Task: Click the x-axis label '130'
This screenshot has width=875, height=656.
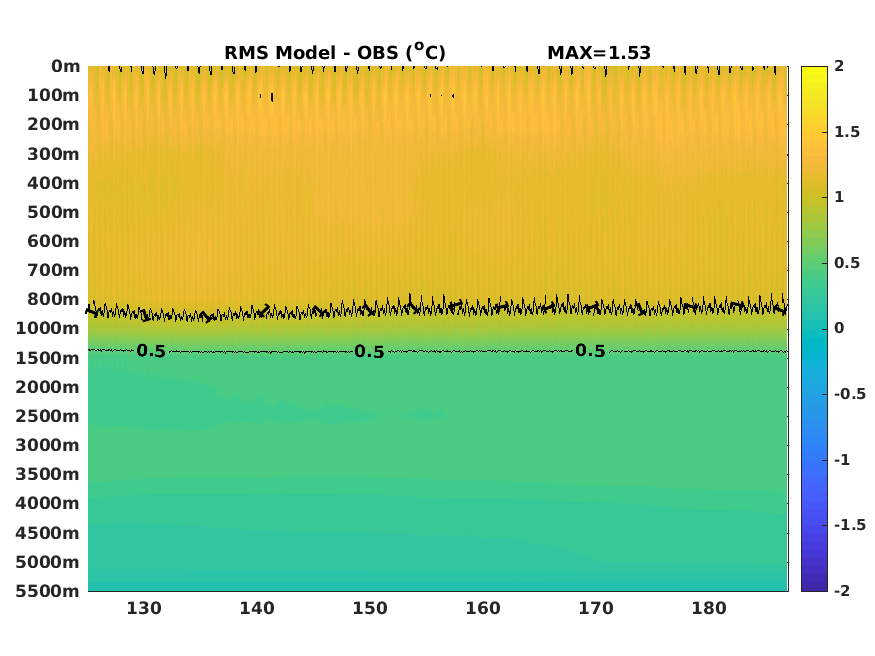Action: click(144, 608)
